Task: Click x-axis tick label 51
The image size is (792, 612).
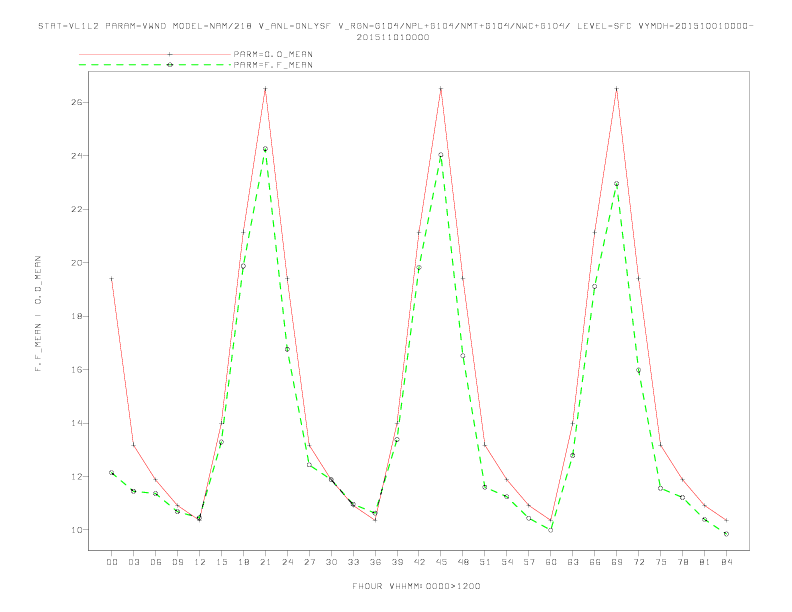Action: 485,562
